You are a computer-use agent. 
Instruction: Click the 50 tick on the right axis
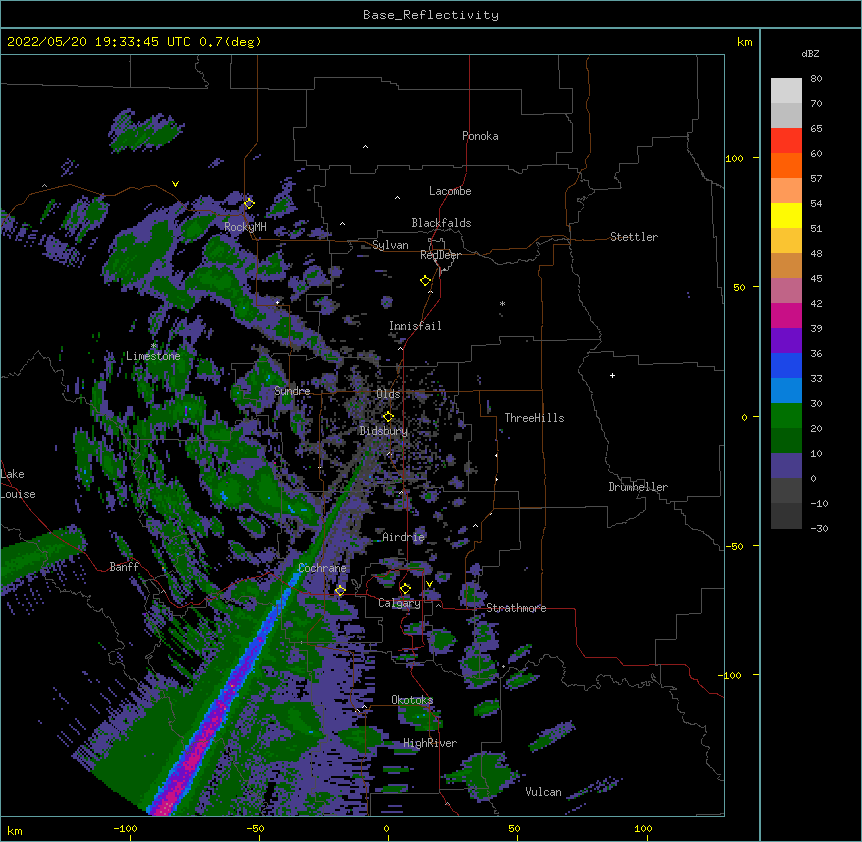(x=739, y=287)
